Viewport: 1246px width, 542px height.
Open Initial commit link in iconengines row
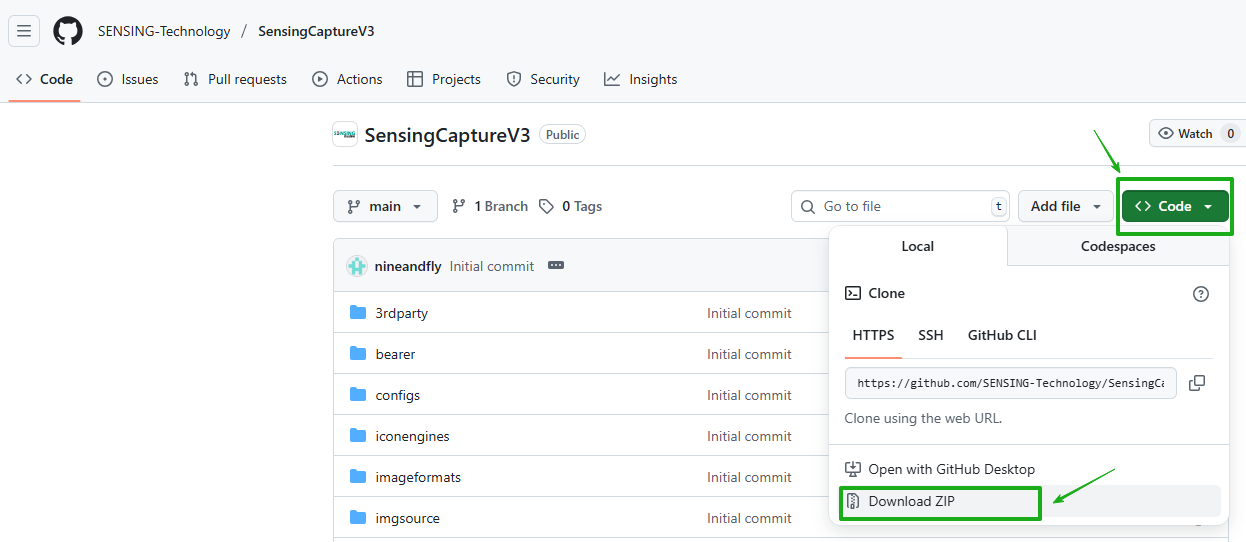tap(749, 436)
